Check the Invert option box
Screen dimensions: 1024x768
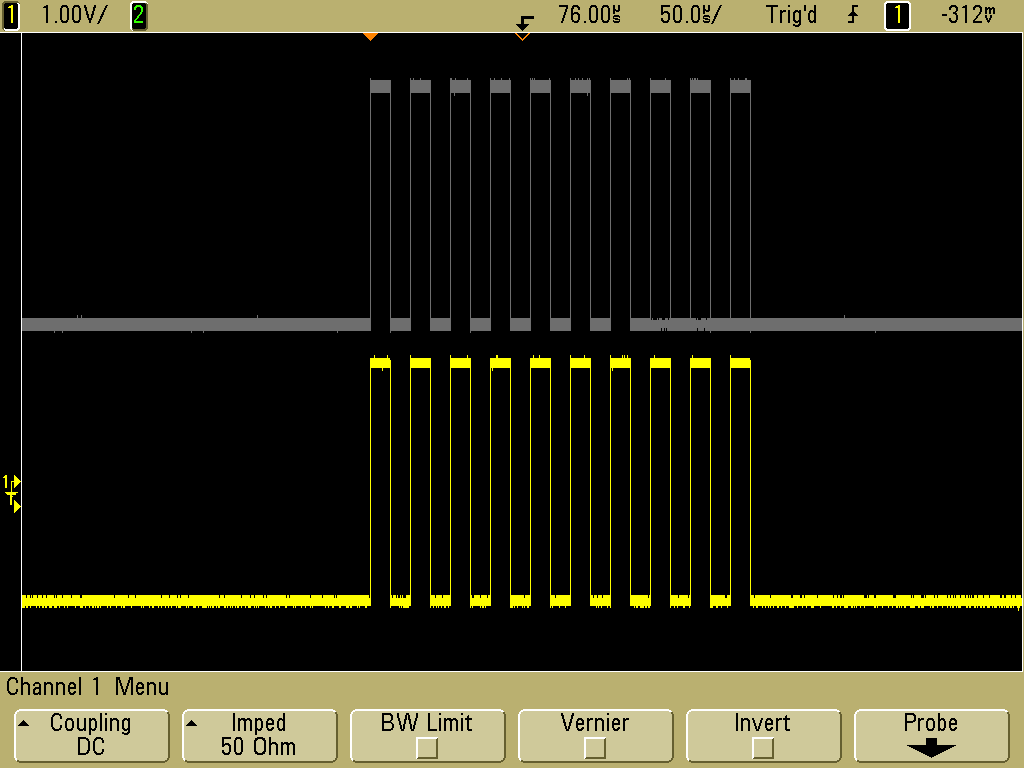coord(762,746)
